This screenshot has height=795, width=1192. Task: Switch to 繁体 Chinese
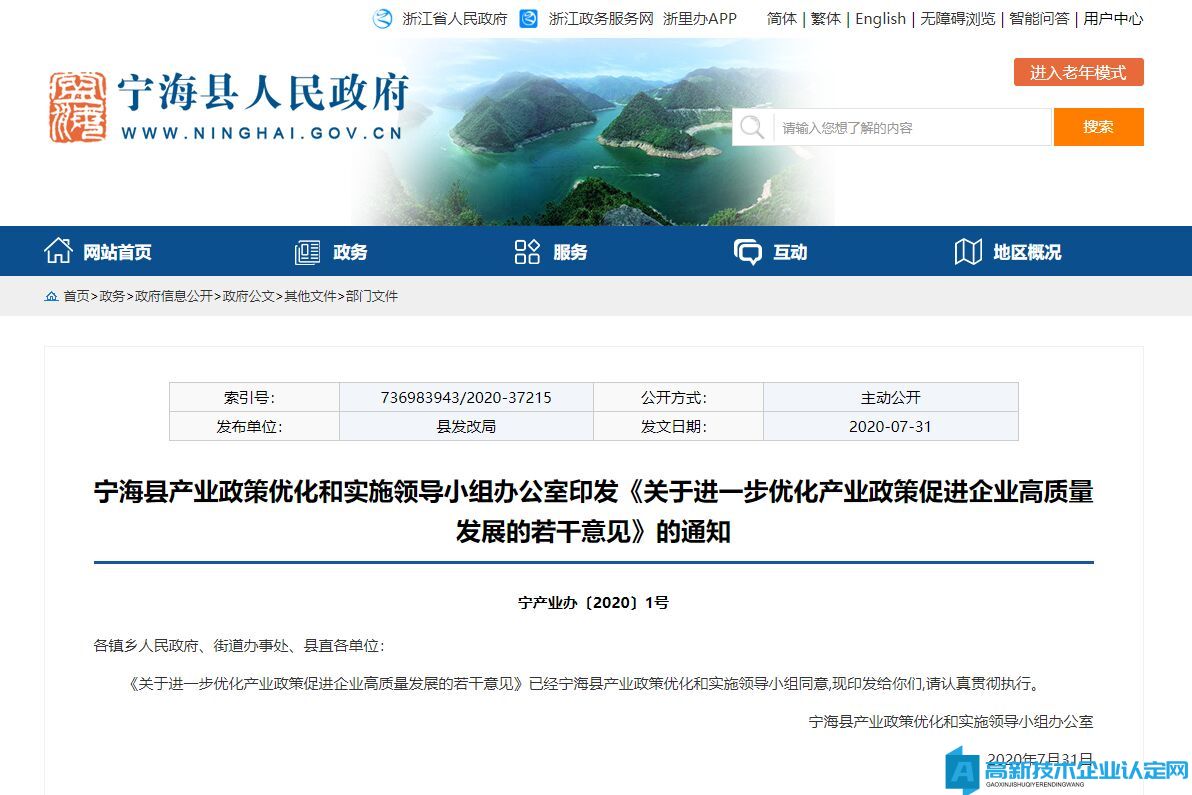[x=826, y=19]
